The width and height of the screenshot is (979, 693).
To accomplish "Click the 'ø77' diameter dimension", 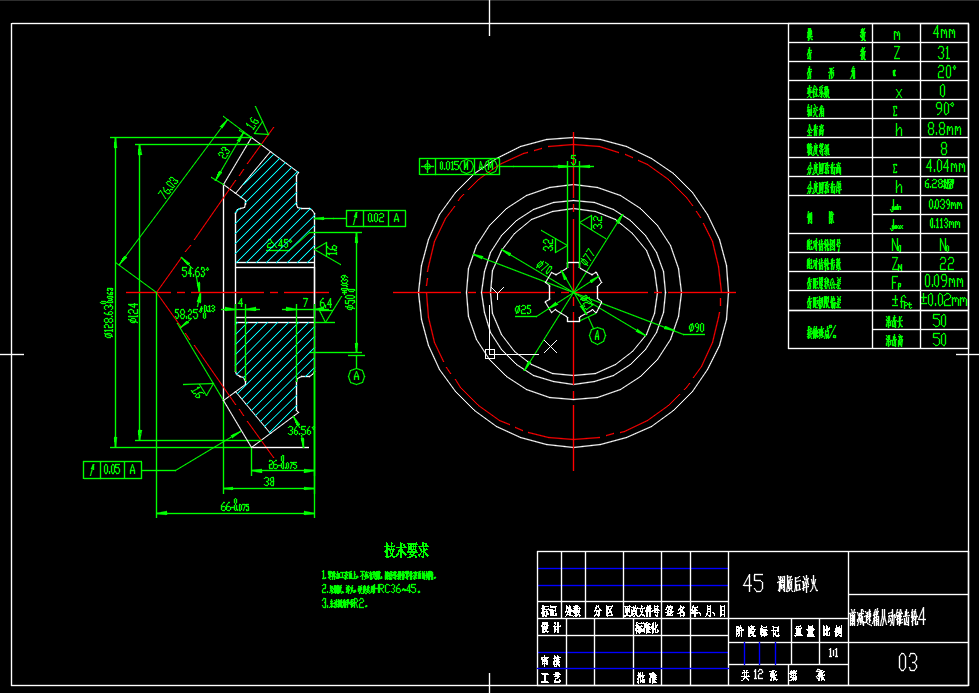I will [588, 257].
